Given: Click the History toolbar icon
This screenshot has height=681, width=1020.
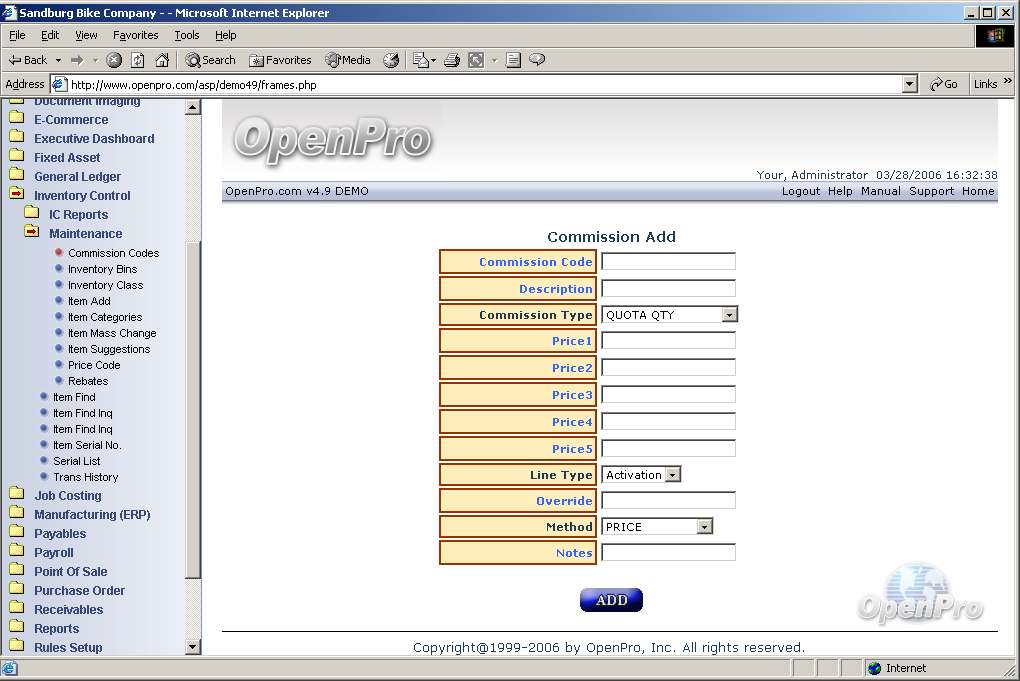Looking at the screenshot, I should click(391, 60).
